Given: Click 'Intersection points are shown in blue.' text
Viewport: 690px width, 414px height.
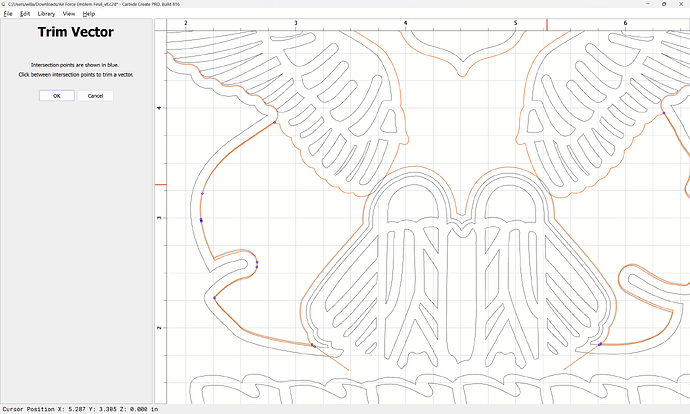Looking at the screenshot, I should pos(75,65).
